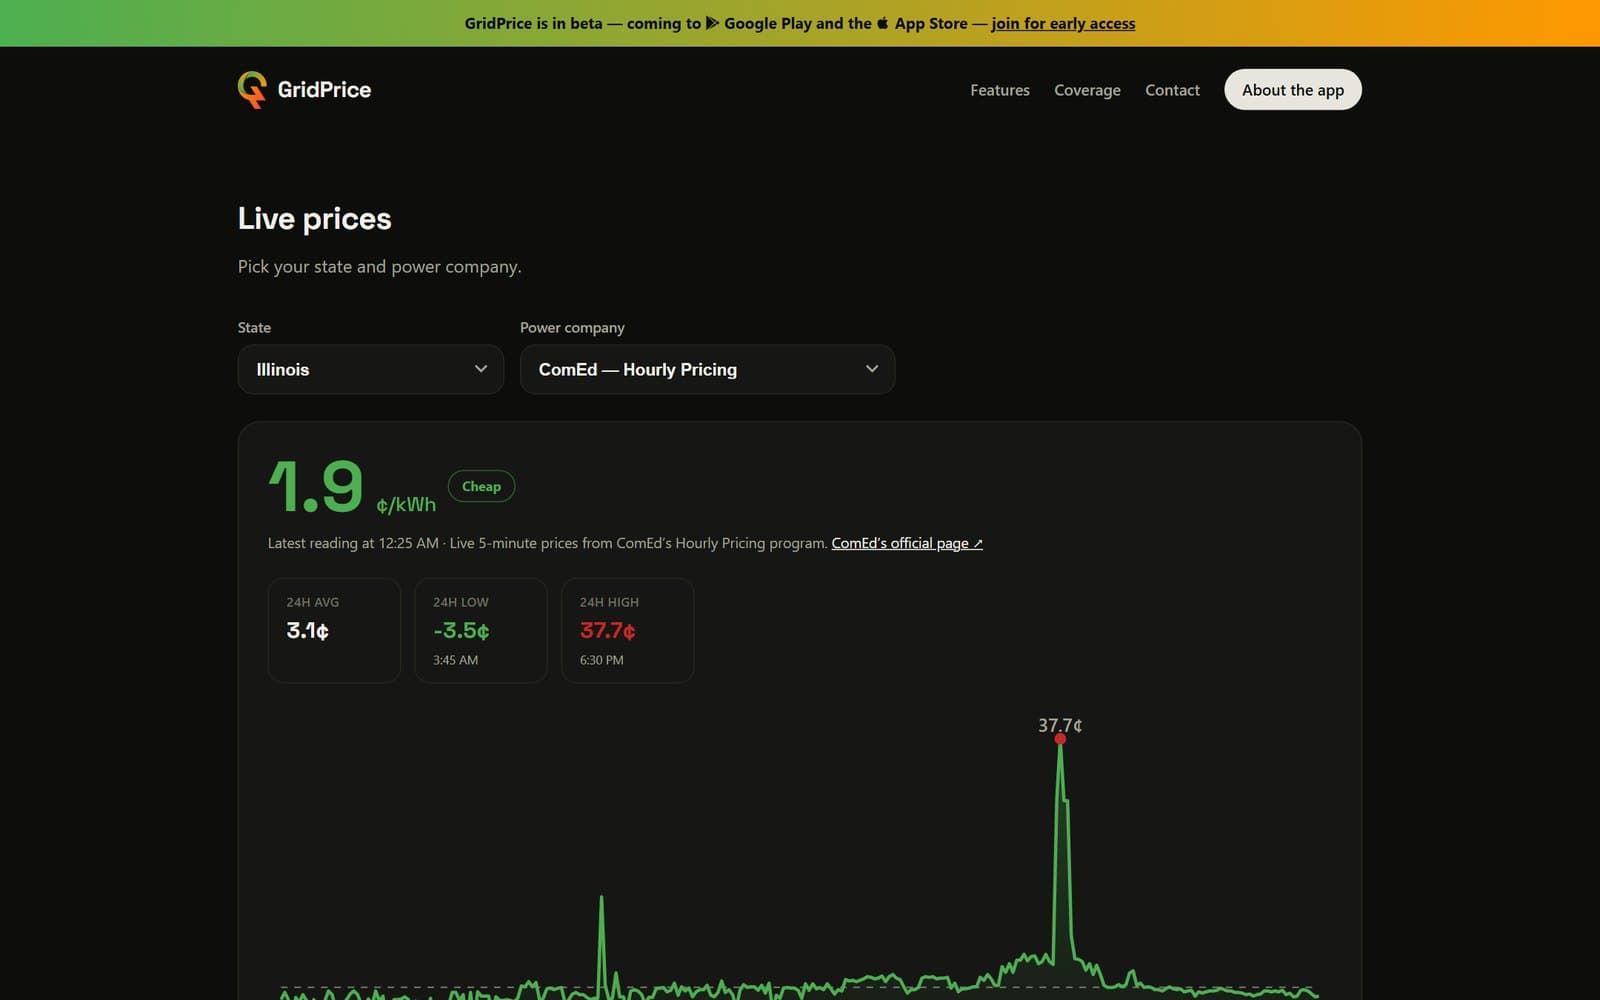Open the State dropdown showing Illinois

[371, 369]
